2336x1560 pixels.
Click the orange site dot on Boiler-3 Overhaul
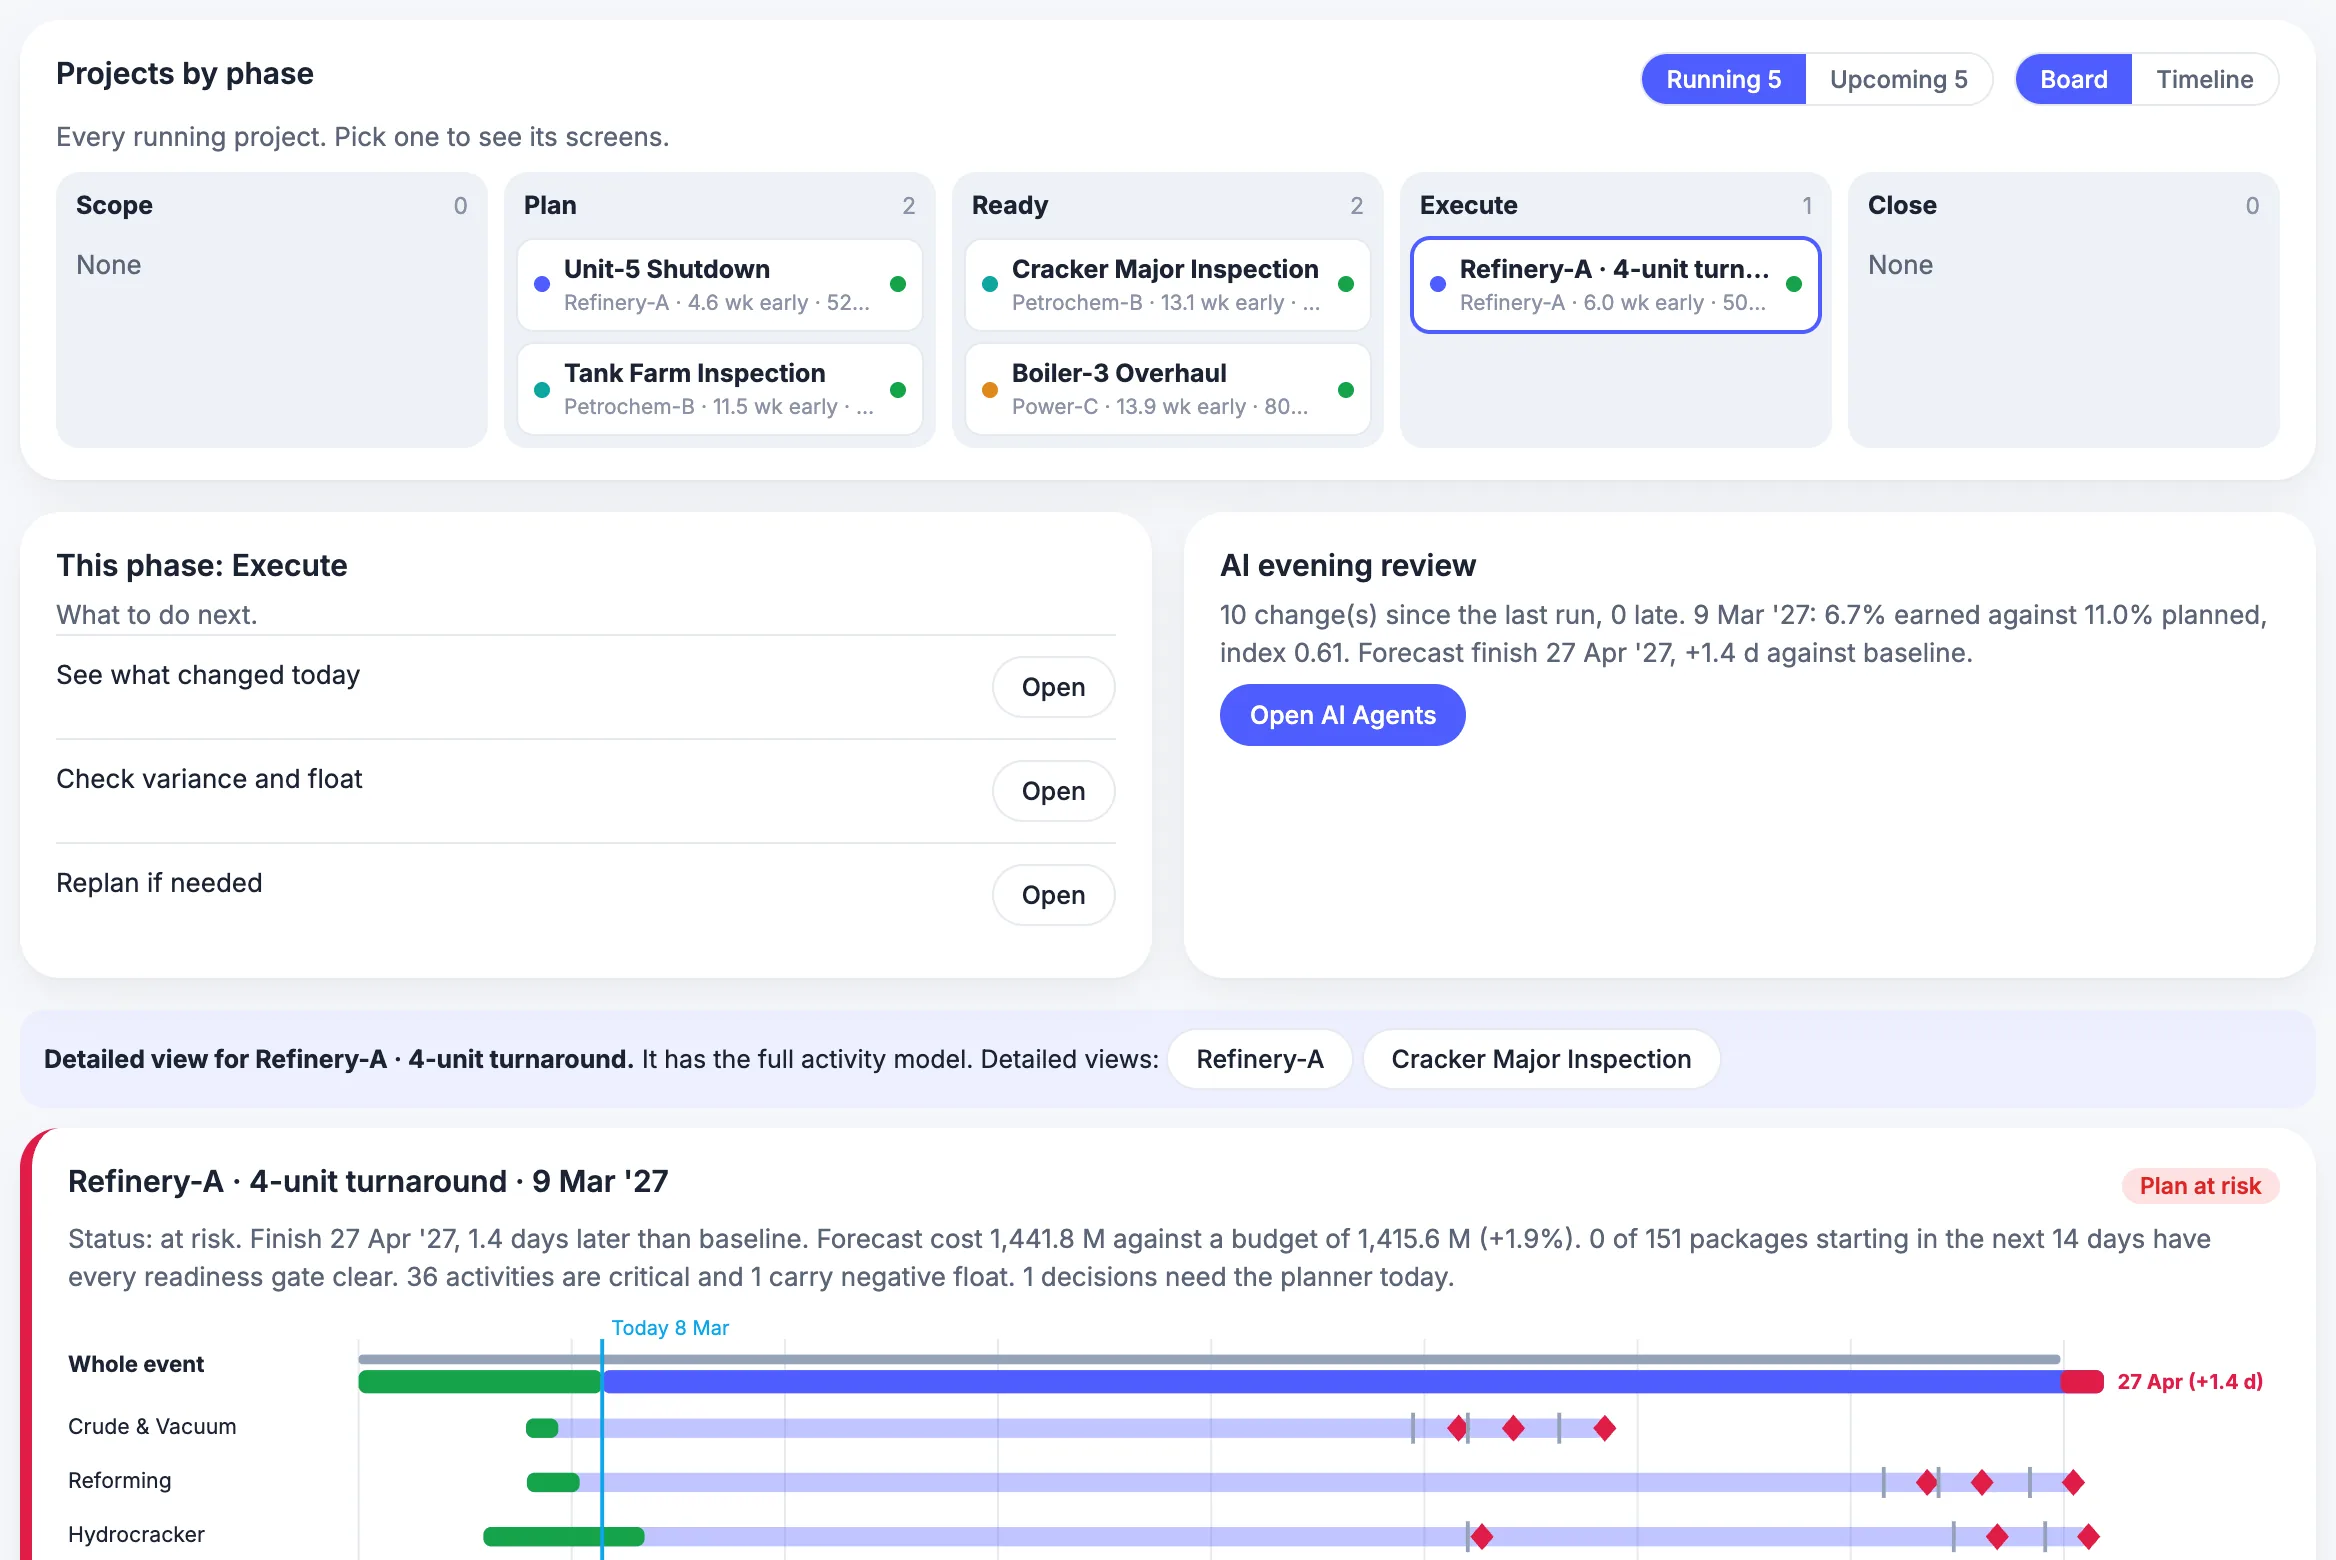pos(990,390)
